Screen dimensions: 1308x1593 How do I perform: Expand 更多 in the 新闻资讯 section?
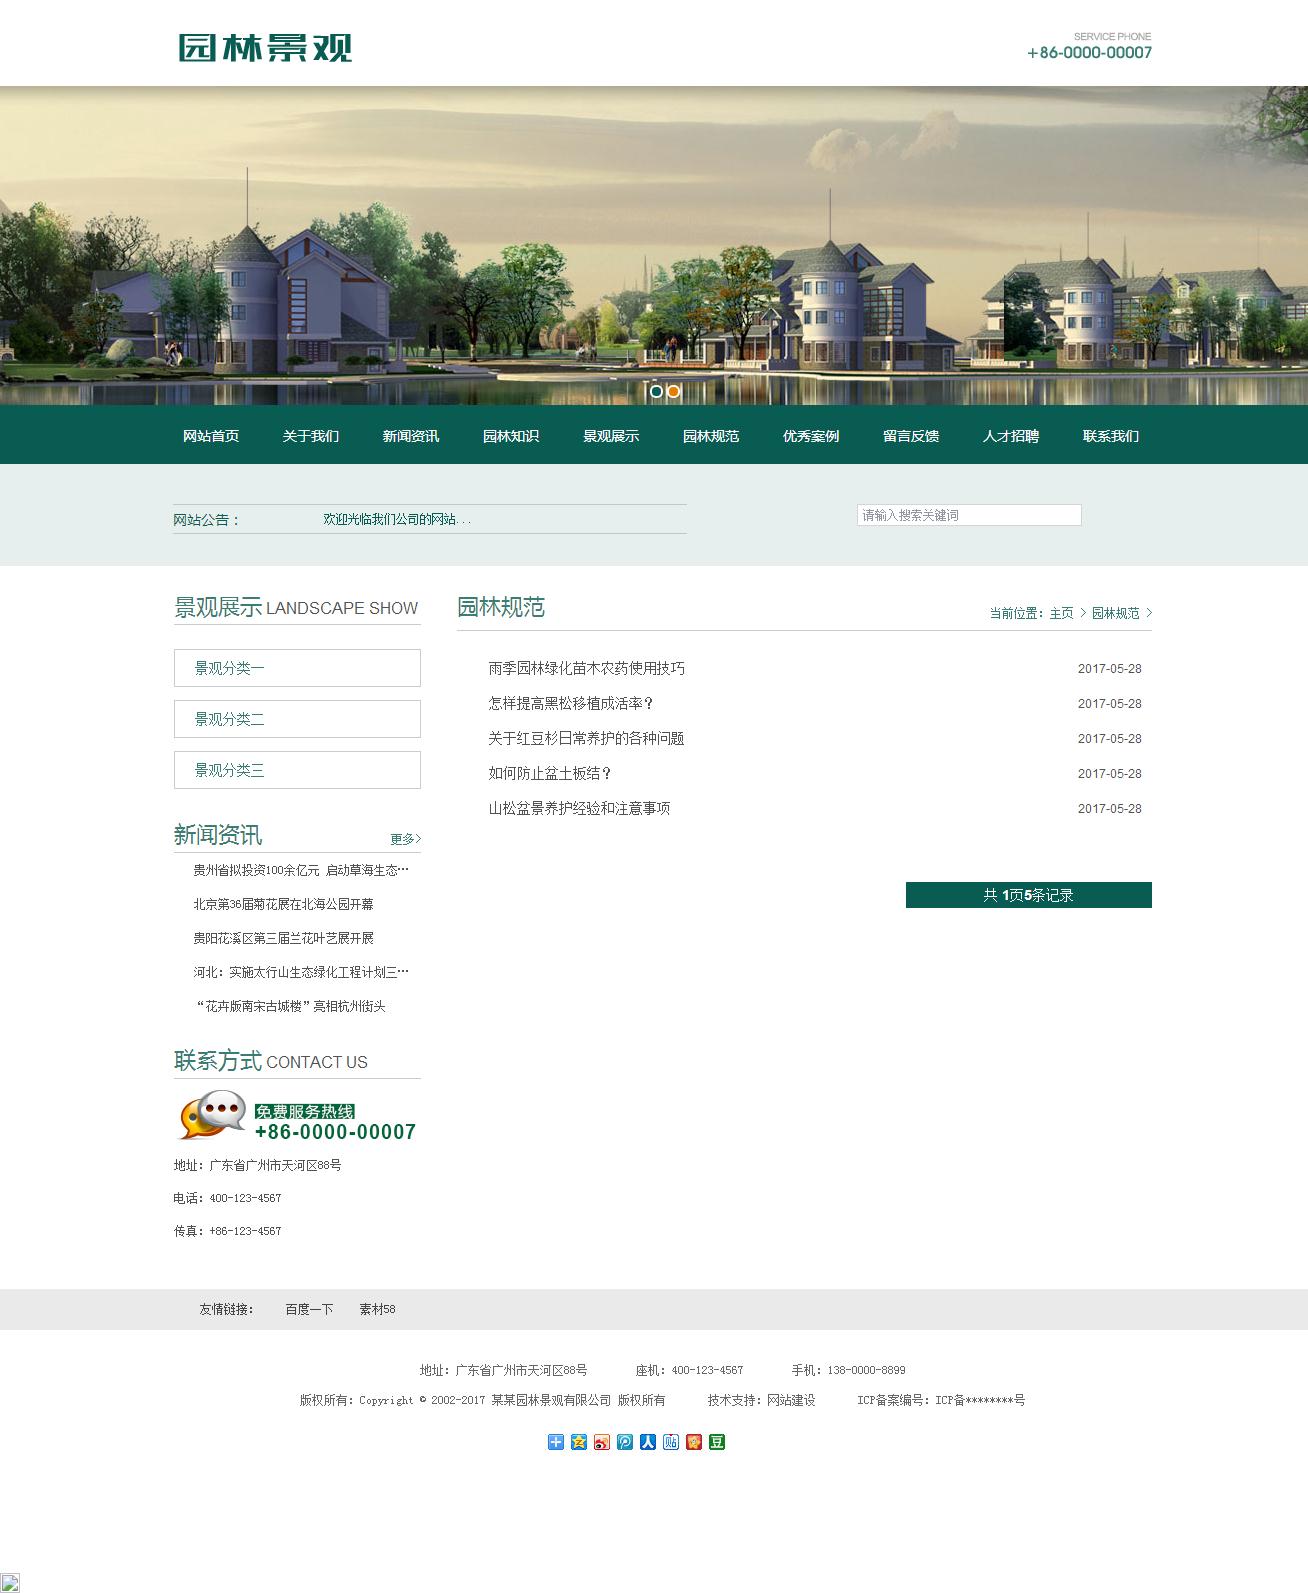(405, 839)
